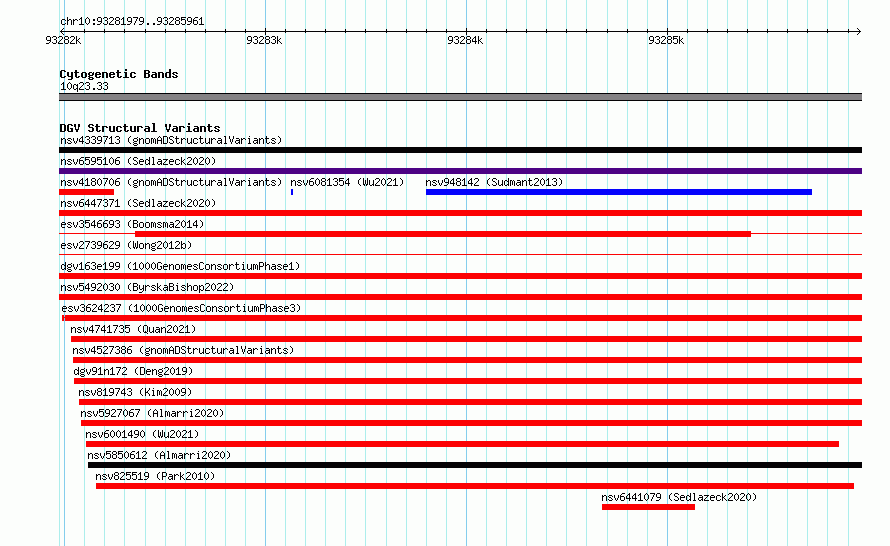890x546 pixels.
Task: Open the esv3546693 (Boomsma2014) label
Action: tap(132, 224)
